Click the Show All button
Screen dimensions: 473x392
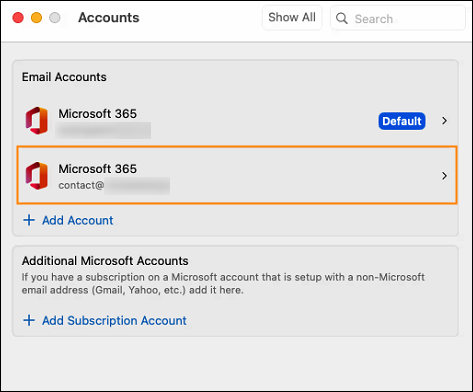coord(292,18)
